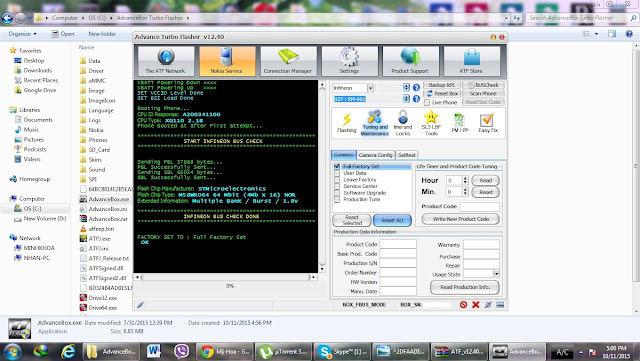Open Organize menu in Explorer

coord(22,34)
